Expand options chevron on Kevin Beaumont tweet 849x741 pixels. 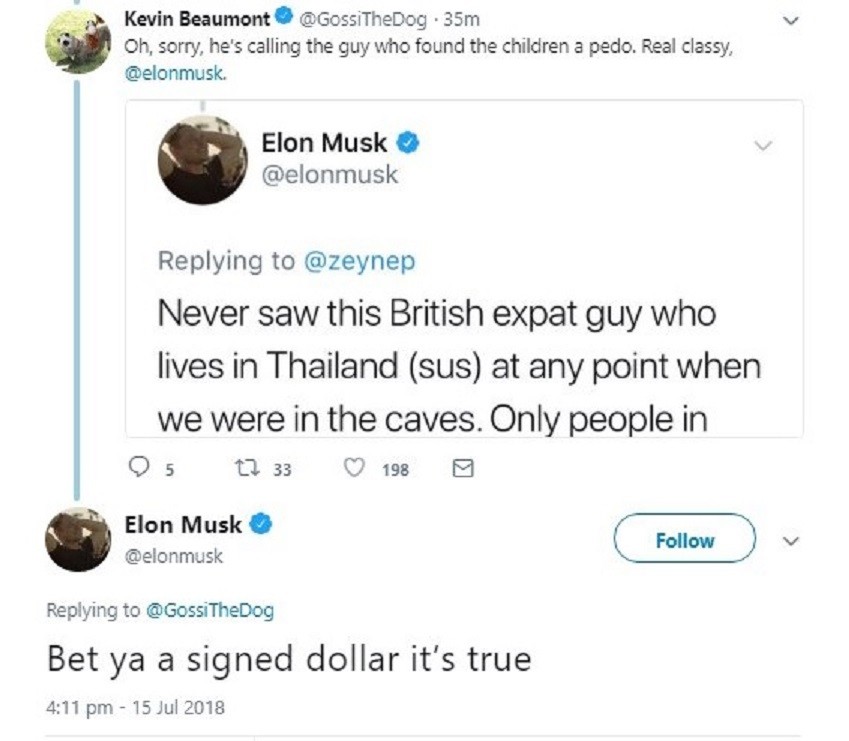[792, 21]
